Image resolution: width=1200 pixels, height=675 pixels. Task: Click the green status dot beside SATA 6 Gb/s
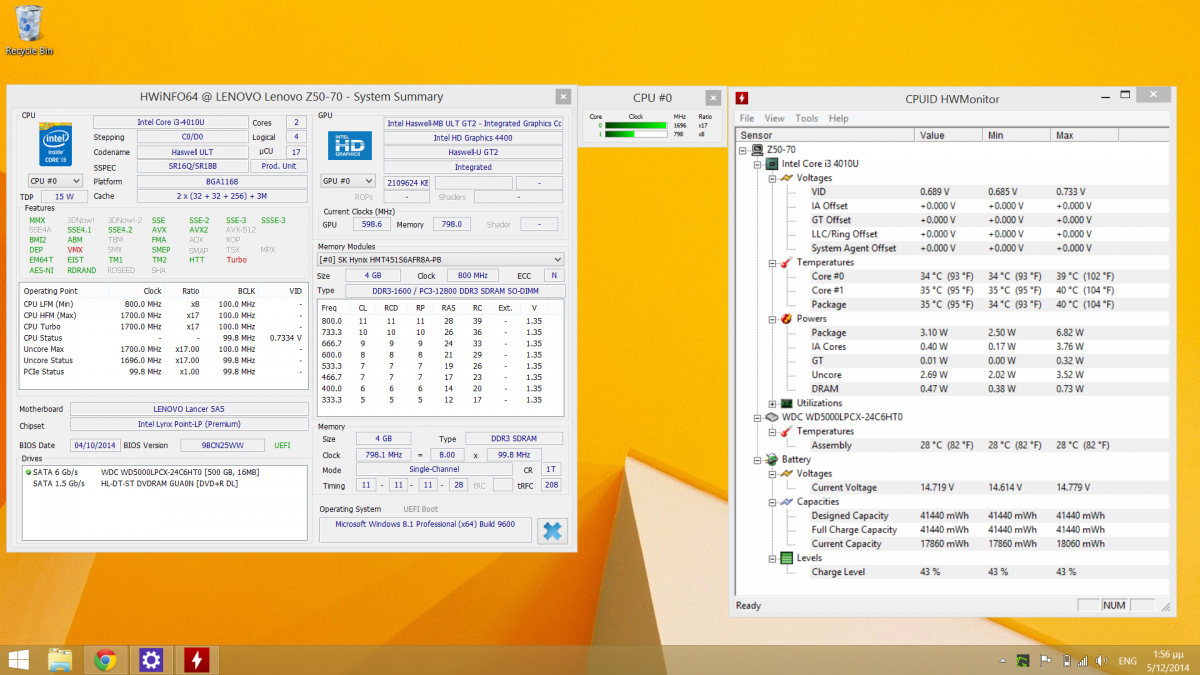(x=28, y=471)
